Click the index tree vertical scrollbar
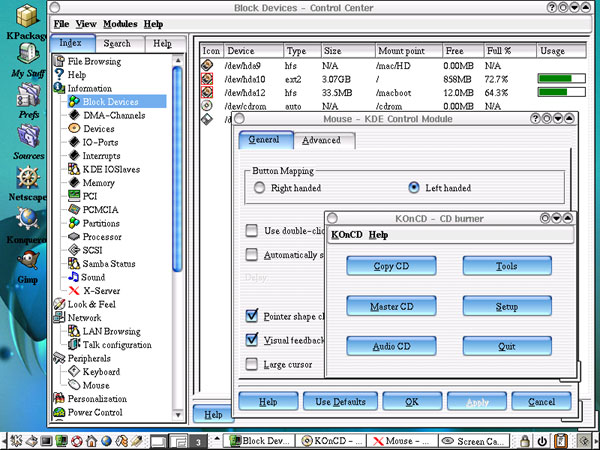The height and width of the screenshot is (450, 600). (177, 168)
